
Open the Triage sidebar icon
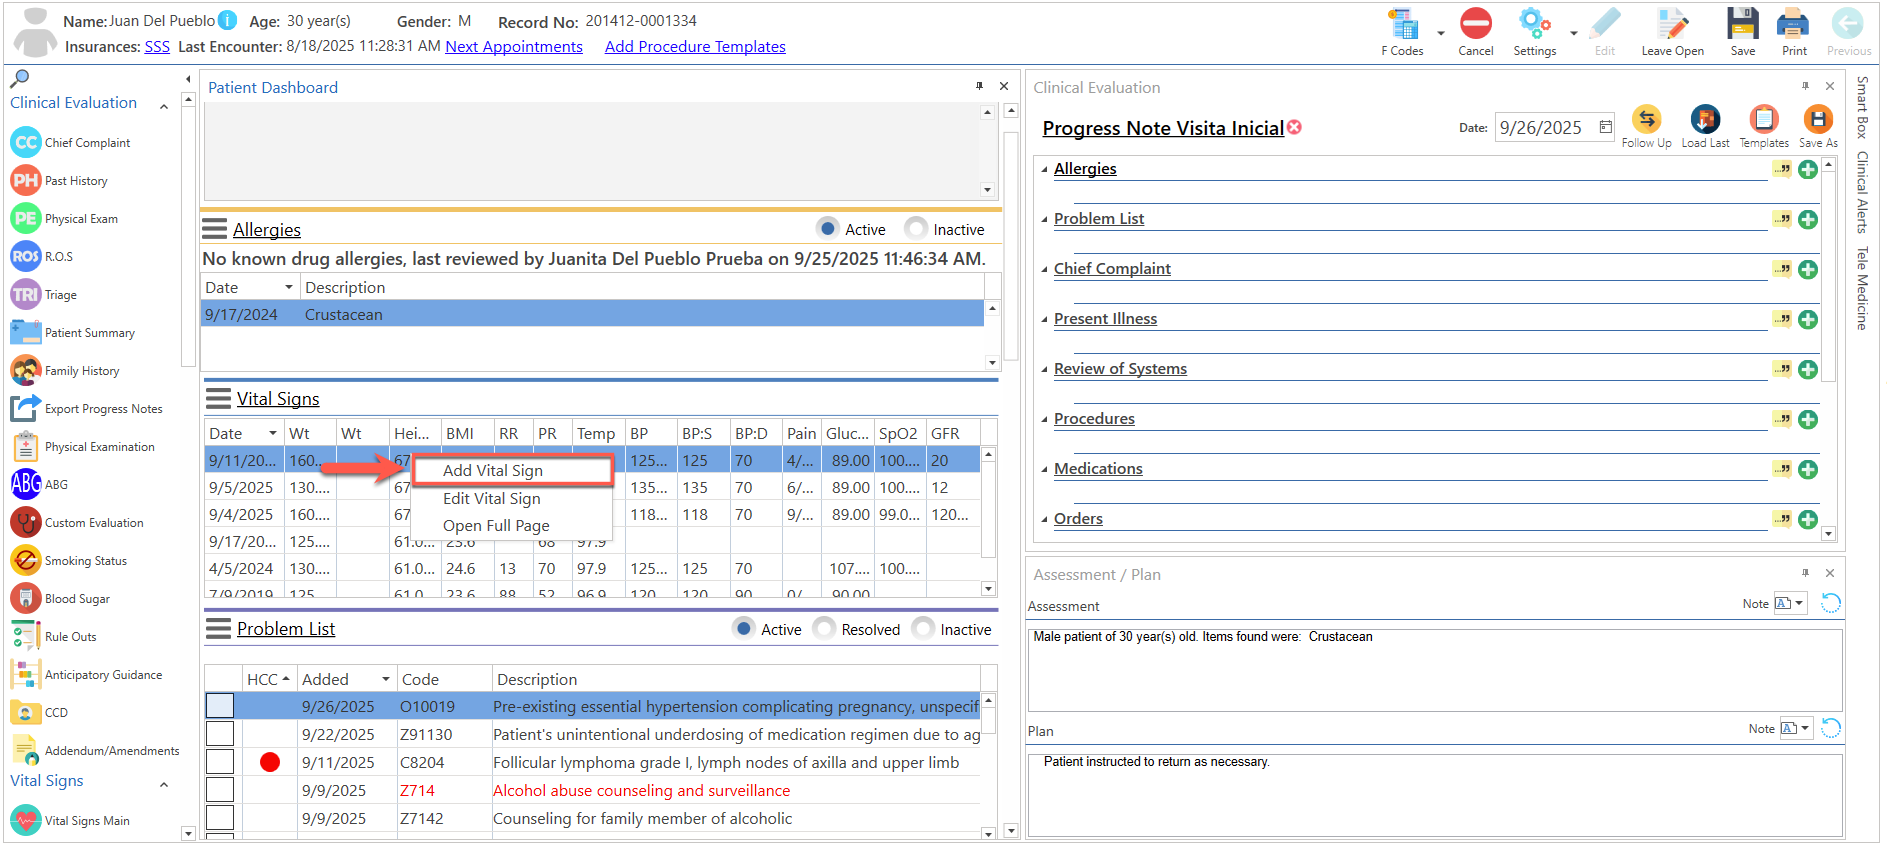pyautogui.click(x=26, y=295)
